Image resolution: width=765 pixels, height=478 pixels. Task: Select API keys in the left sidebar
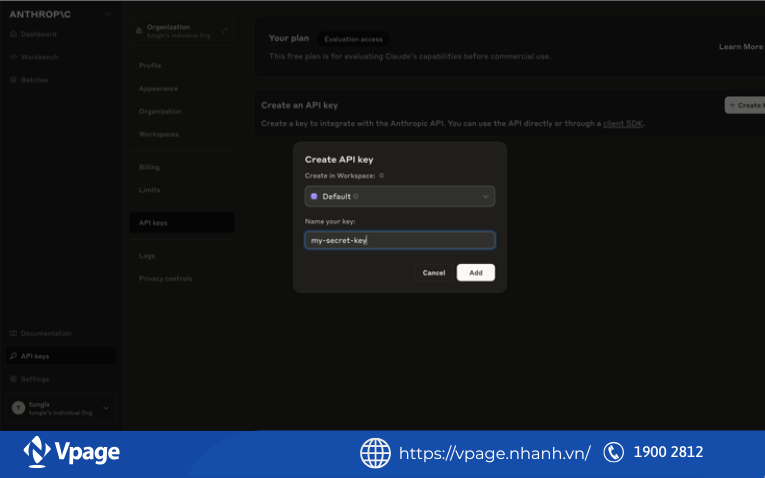(x=61, y=356)
